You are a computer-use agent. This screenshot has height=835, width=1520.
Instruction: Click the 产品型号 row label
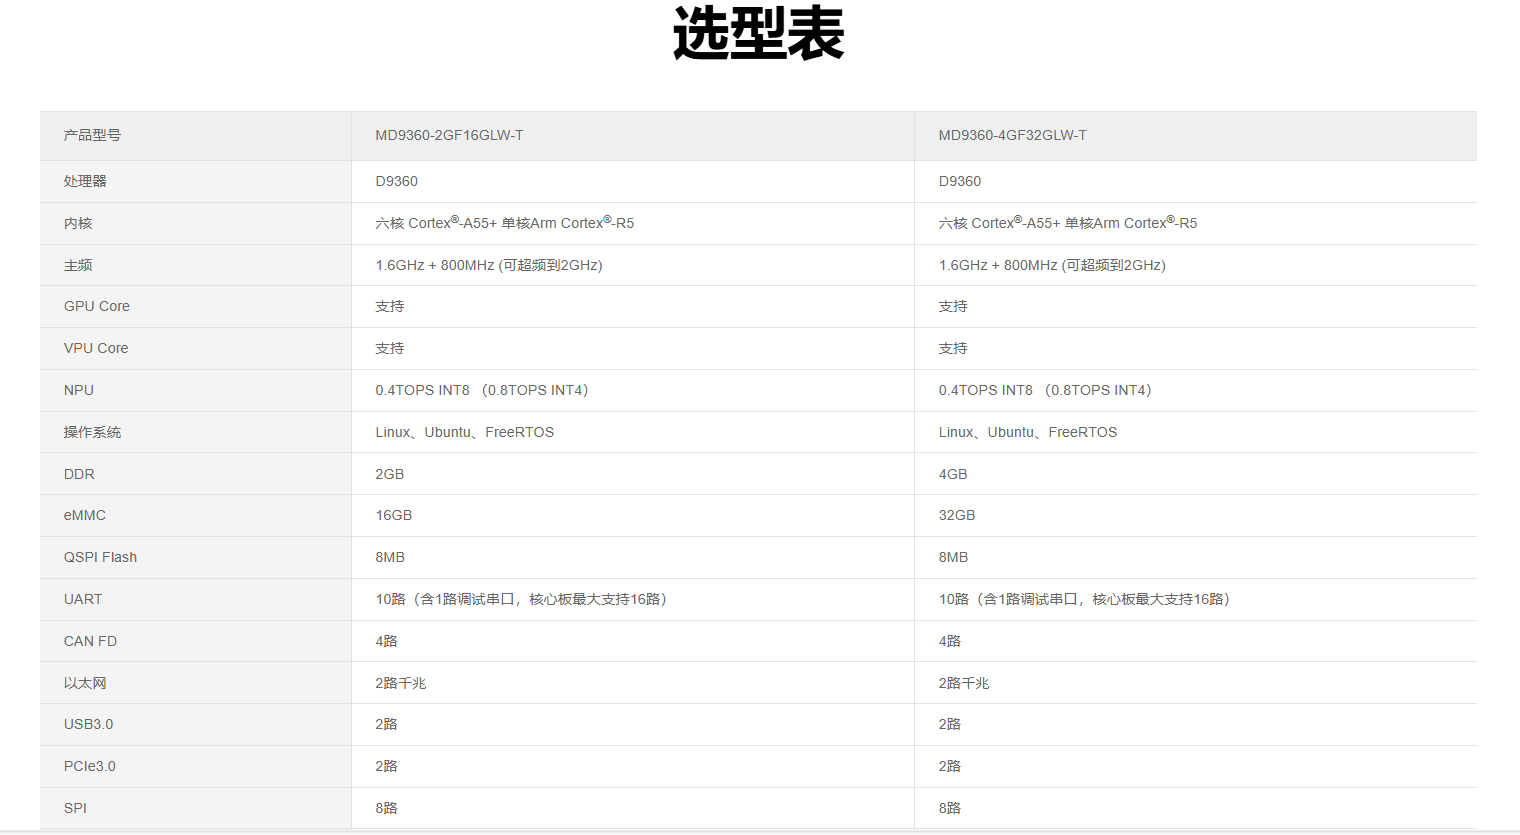[92, 135]
